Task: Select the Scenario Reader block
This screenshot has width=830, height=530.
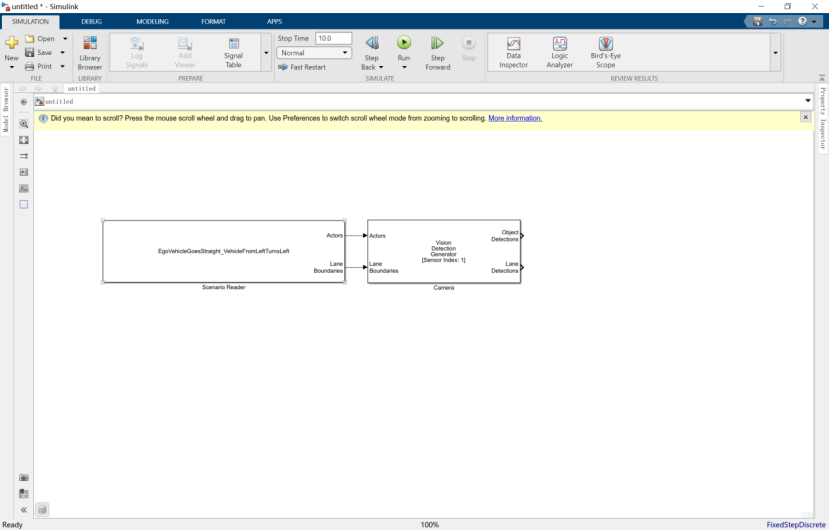Action: 224,251
